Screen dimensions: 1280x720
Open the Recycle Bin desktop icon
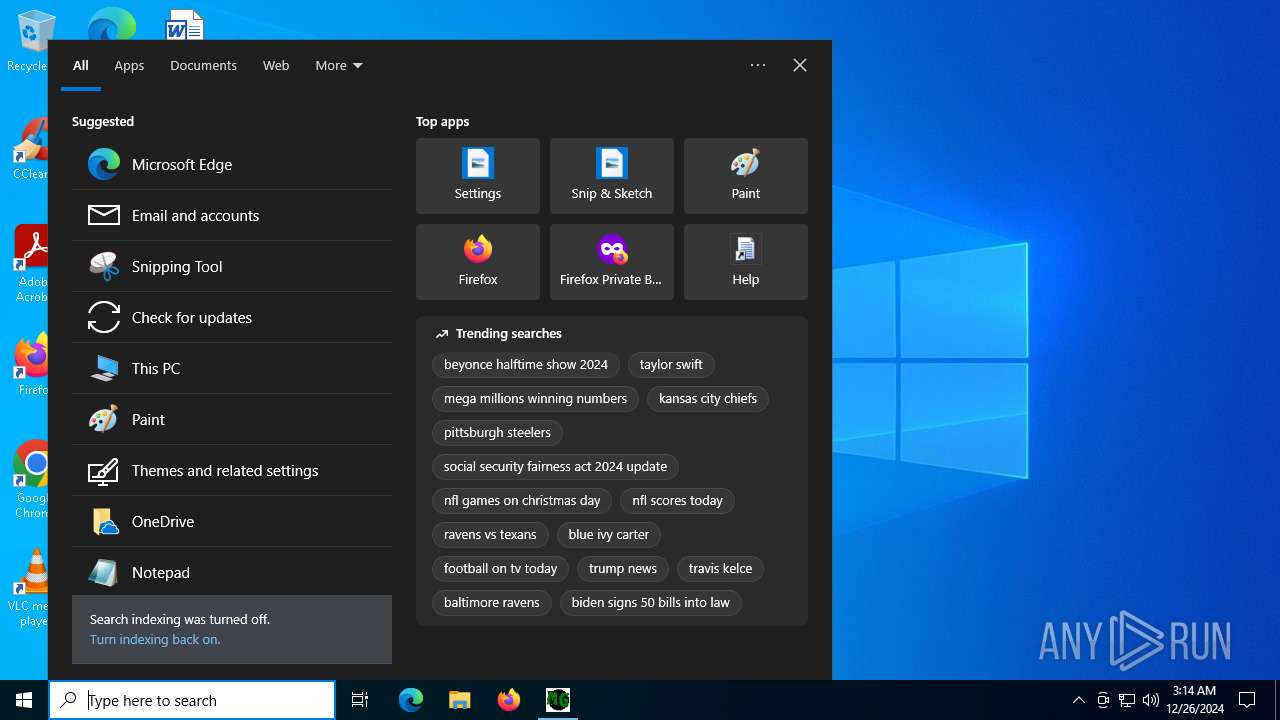[x=30, y=42]
